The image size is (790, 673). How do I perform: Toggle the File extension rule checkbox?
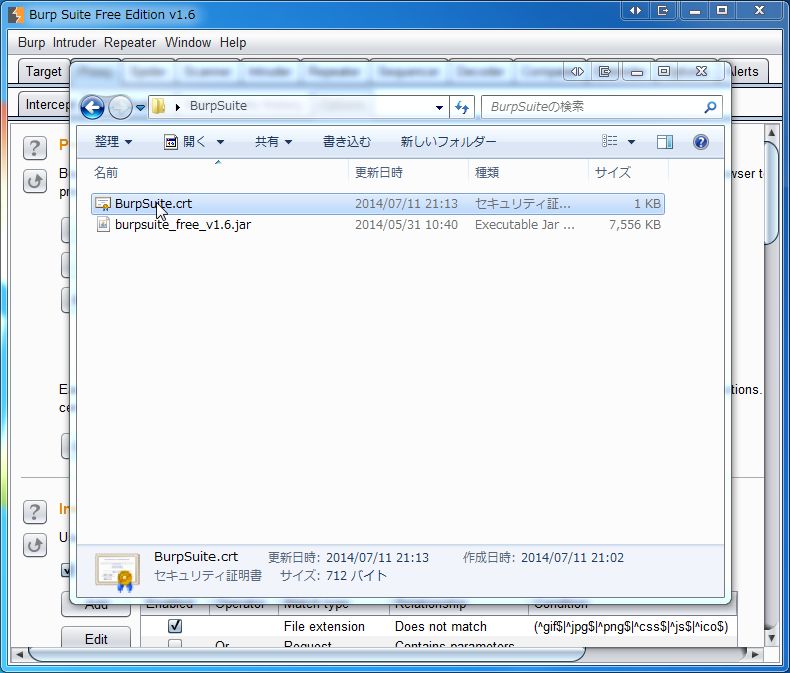[175, 626]
